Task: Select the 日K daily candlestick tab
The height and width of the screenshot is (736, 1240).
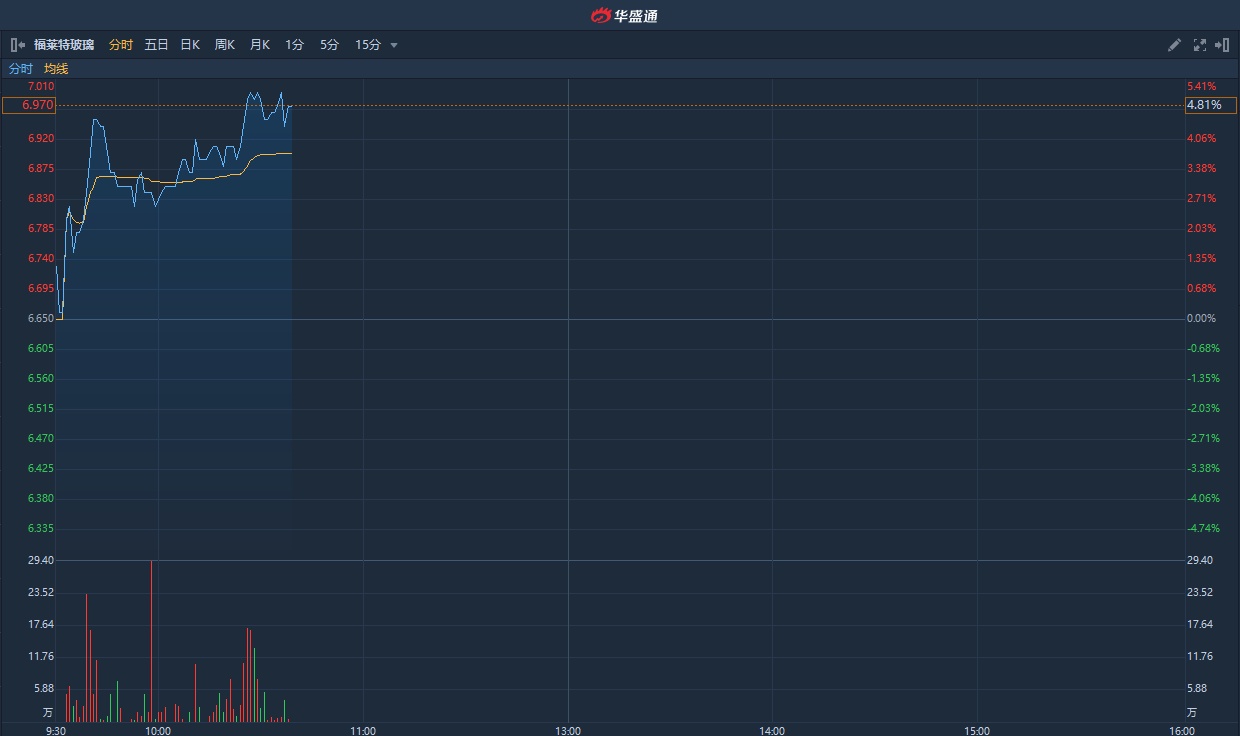Action: (190, 45)
